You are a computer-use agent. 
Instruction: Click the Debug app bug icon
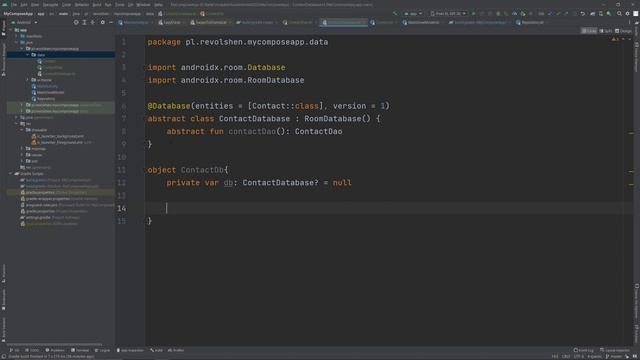(x=498, y=13)
